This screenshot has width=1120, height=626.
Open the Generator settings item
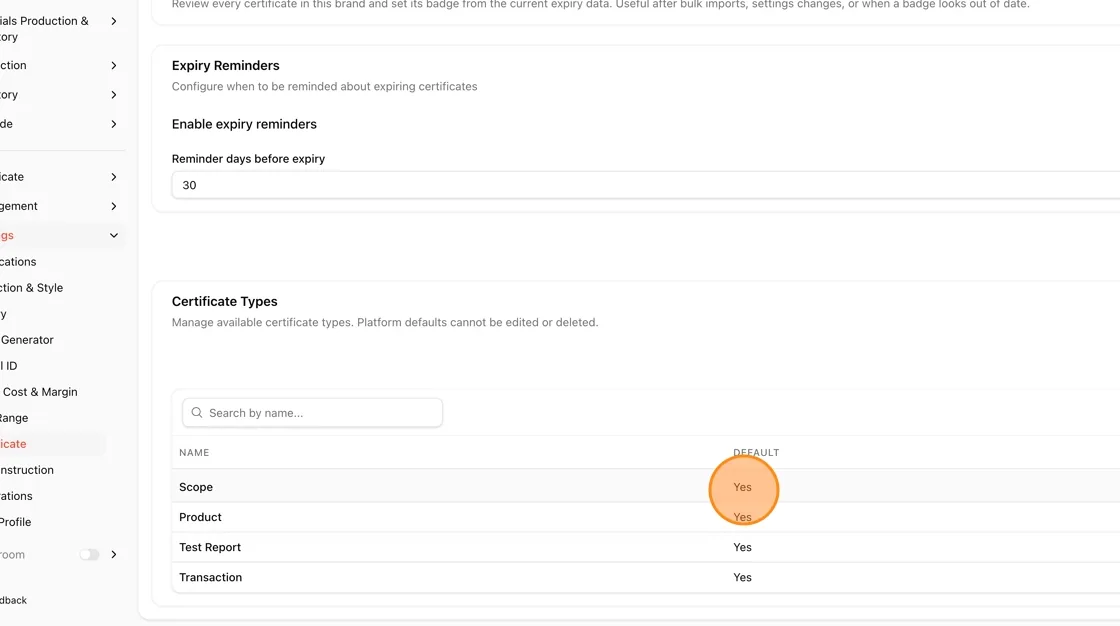coord(26,339)
